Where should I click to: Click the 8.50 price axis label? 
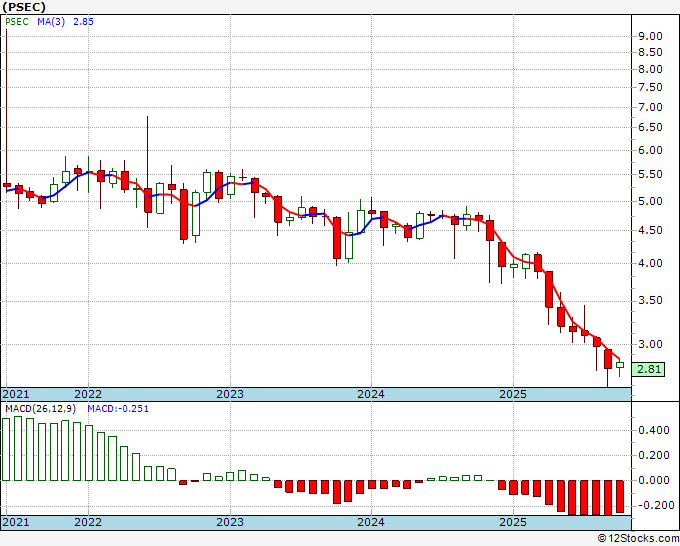click(x=651, y=52)
